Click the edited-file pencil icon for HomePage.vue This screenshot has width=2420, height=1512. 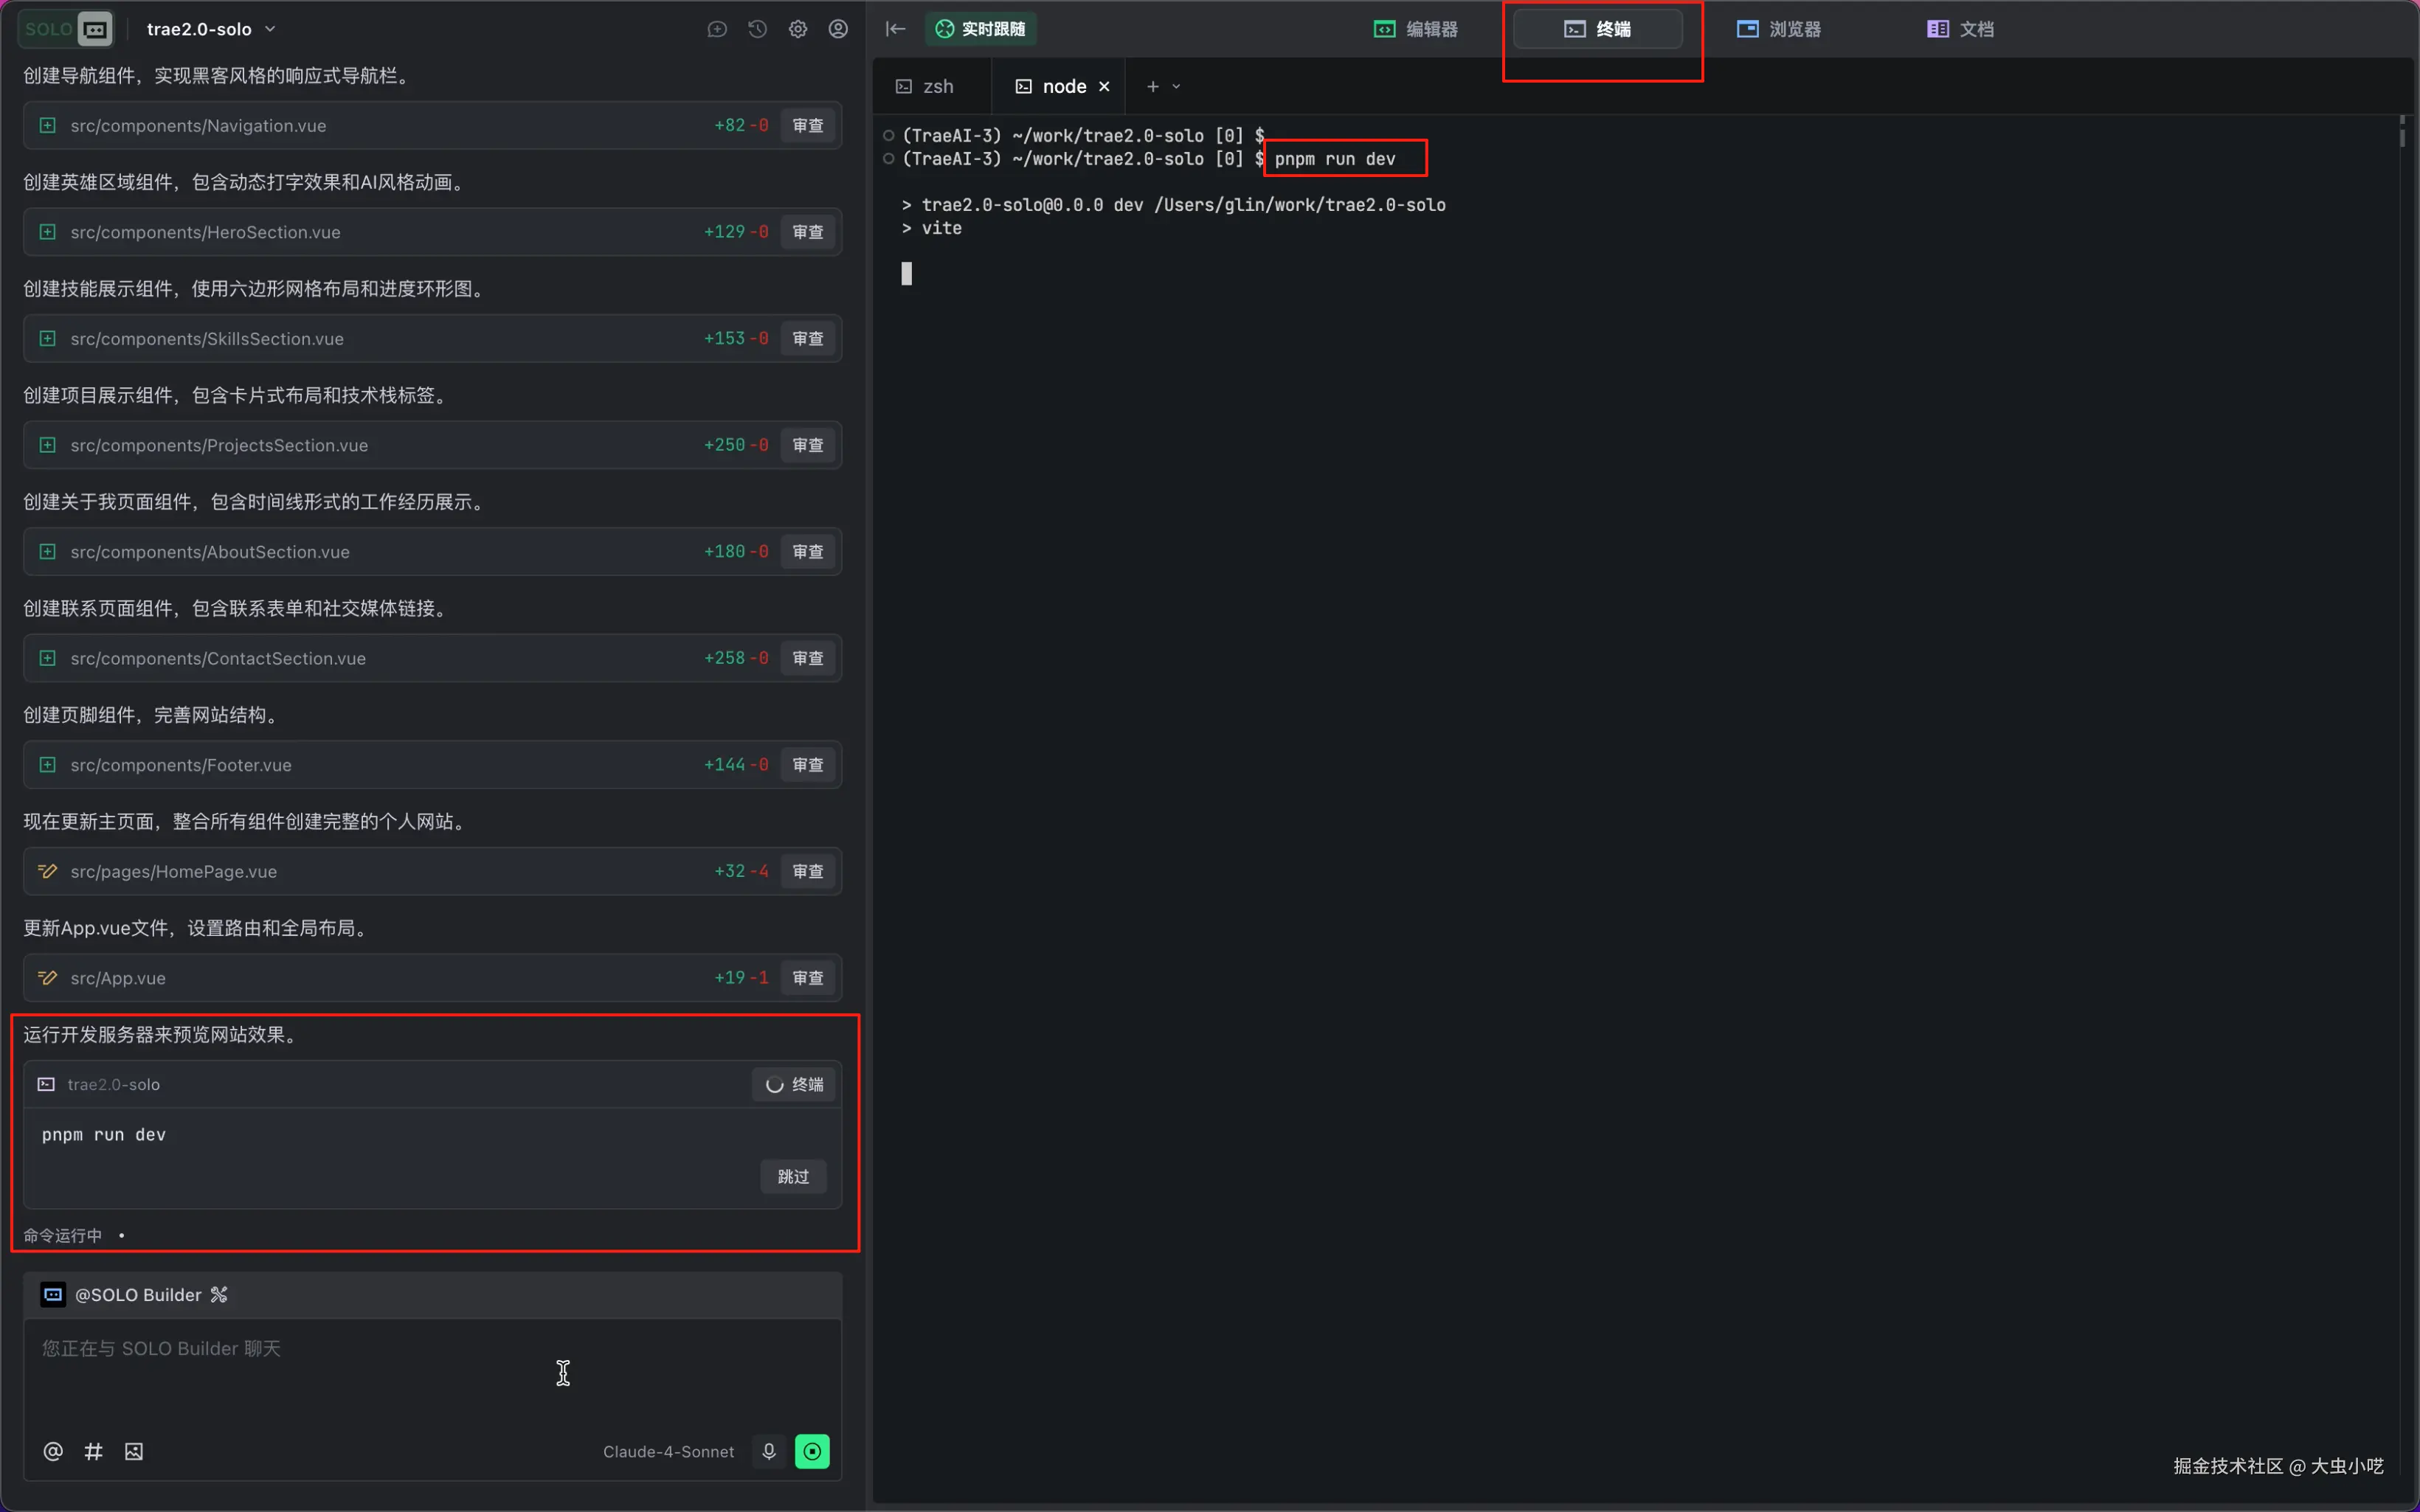point(47,871)
